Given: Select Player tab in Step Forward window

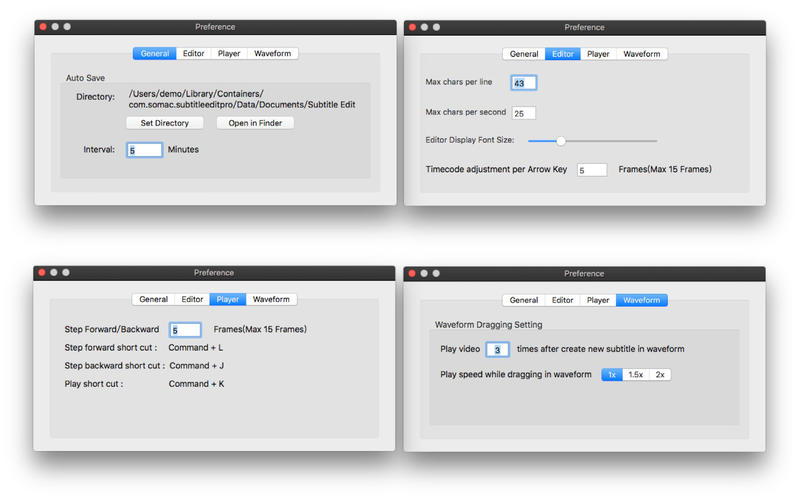Looking at the screenshot, I should coord(228,299).
